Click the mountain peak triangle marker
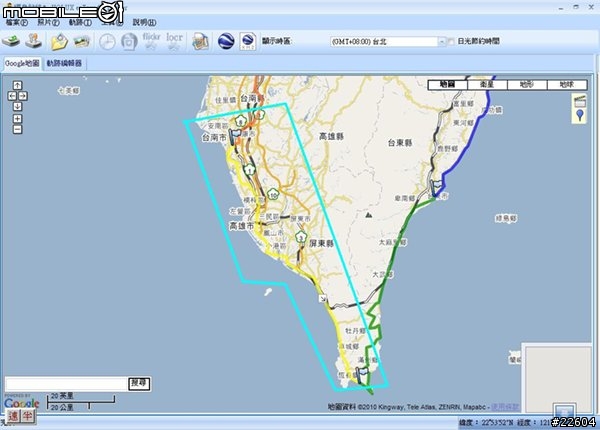 (x=368, y=215)
